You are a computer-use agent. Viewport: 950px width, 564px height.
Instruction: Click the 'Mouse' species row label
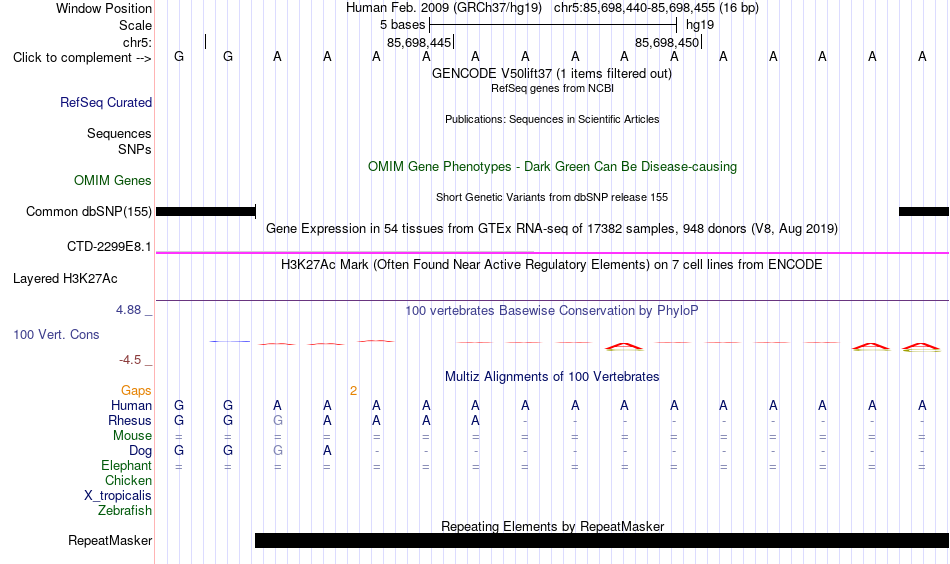[x=132, y=436]
